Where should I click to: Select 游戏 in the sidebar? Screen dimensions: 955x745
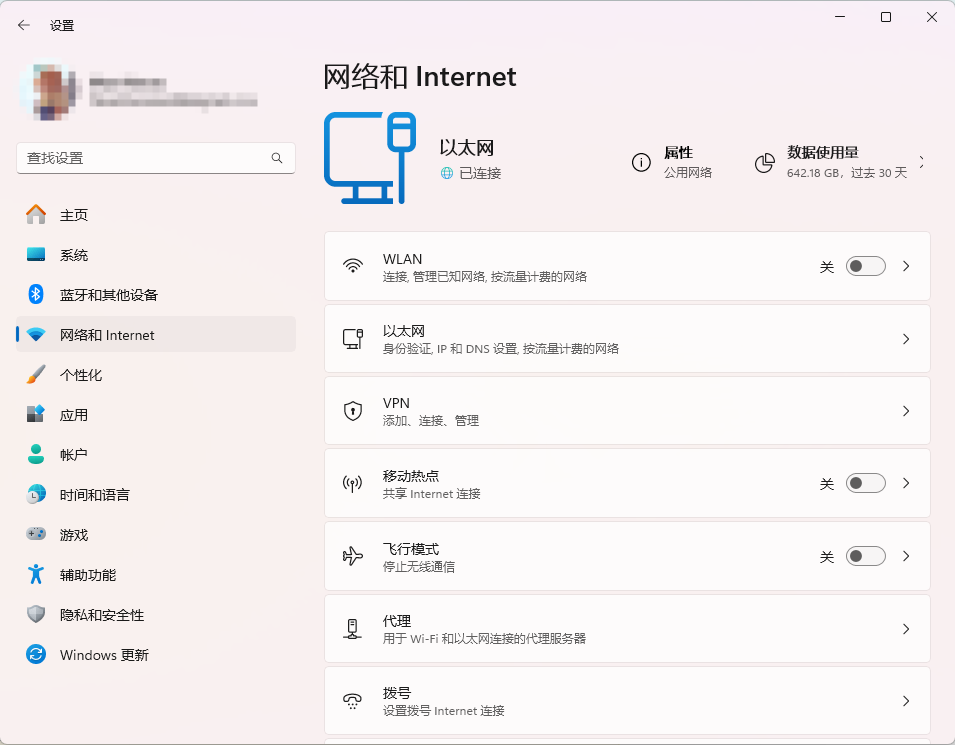156,535
